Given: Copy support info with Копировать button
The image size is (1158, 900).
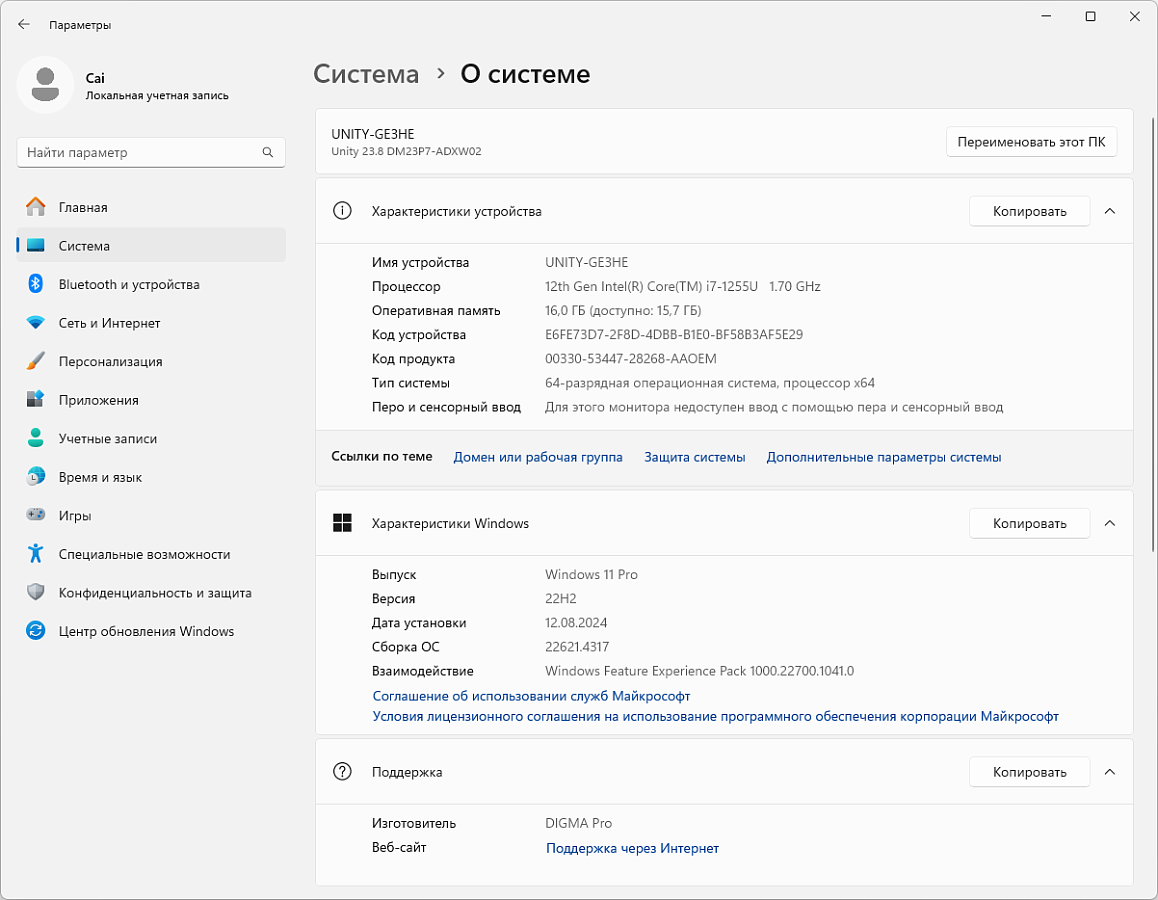Looking at the screenshot, I should tap(1029, 772).
